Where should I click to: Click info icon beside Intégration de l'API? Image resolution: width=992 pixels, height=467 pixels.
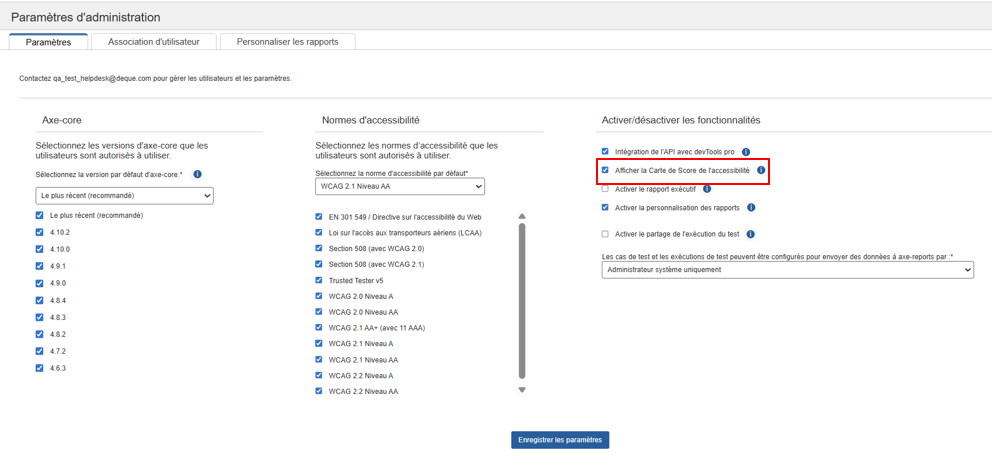tap(746, 152)
